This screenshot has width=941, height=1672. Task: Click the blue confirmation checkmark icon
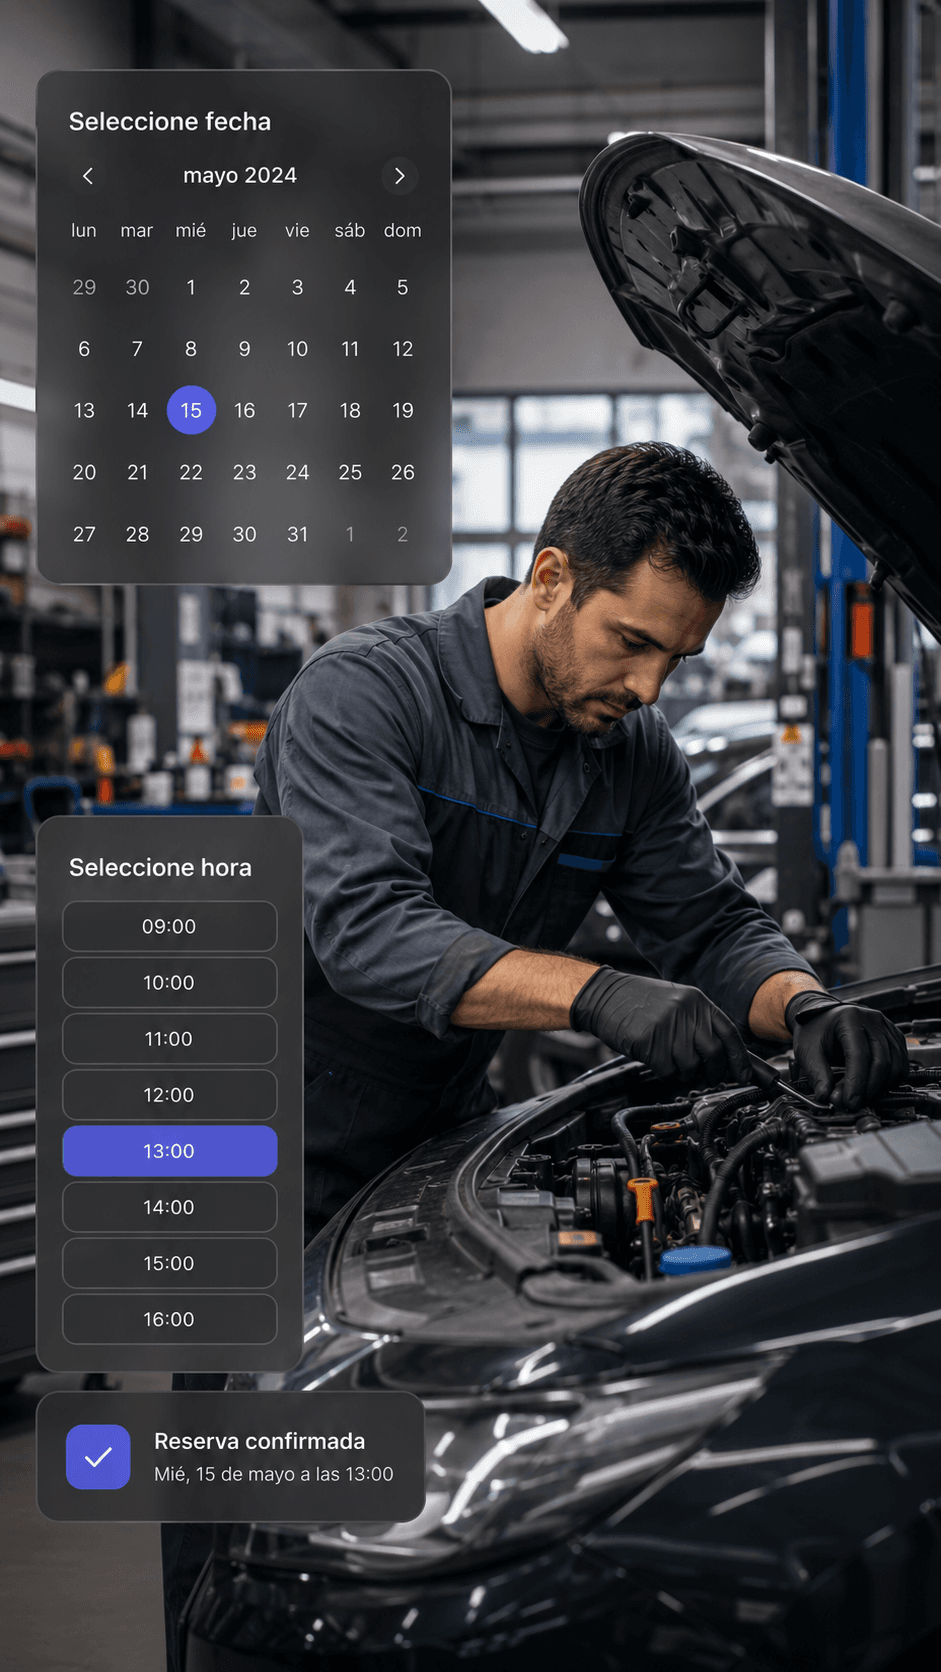pyautogui.click(x=98, y=1457)
